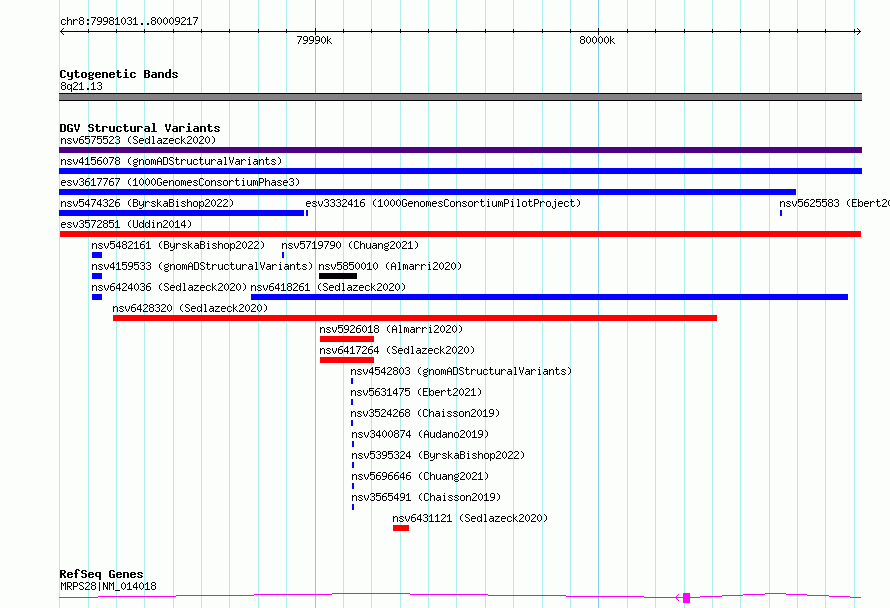Click the gray 8q21.13 cytogenetic band bar
The image size is (890, 608).
(460, 97)
